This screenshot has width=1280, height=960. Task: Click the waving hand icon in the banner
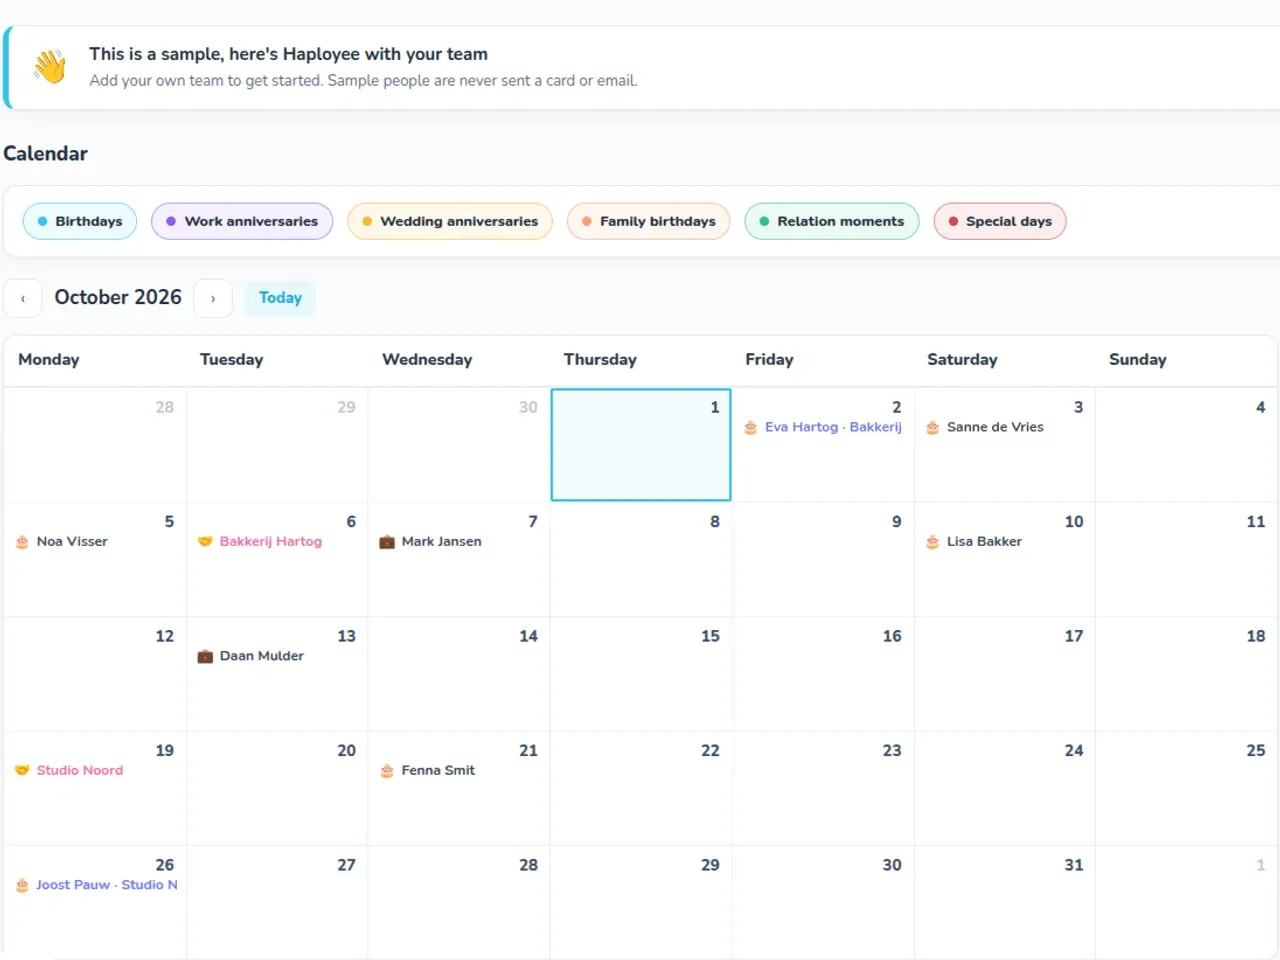pos(49,66)
